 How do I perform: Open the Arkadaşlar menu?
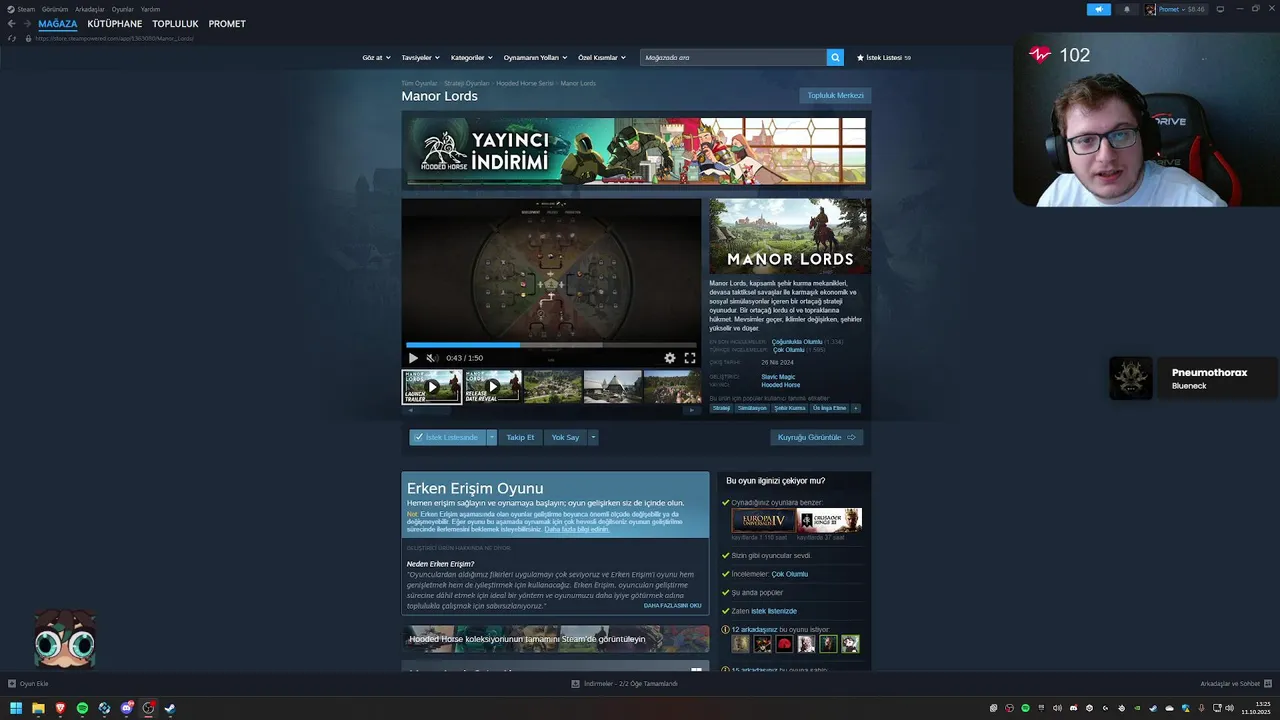pos(90,9)
